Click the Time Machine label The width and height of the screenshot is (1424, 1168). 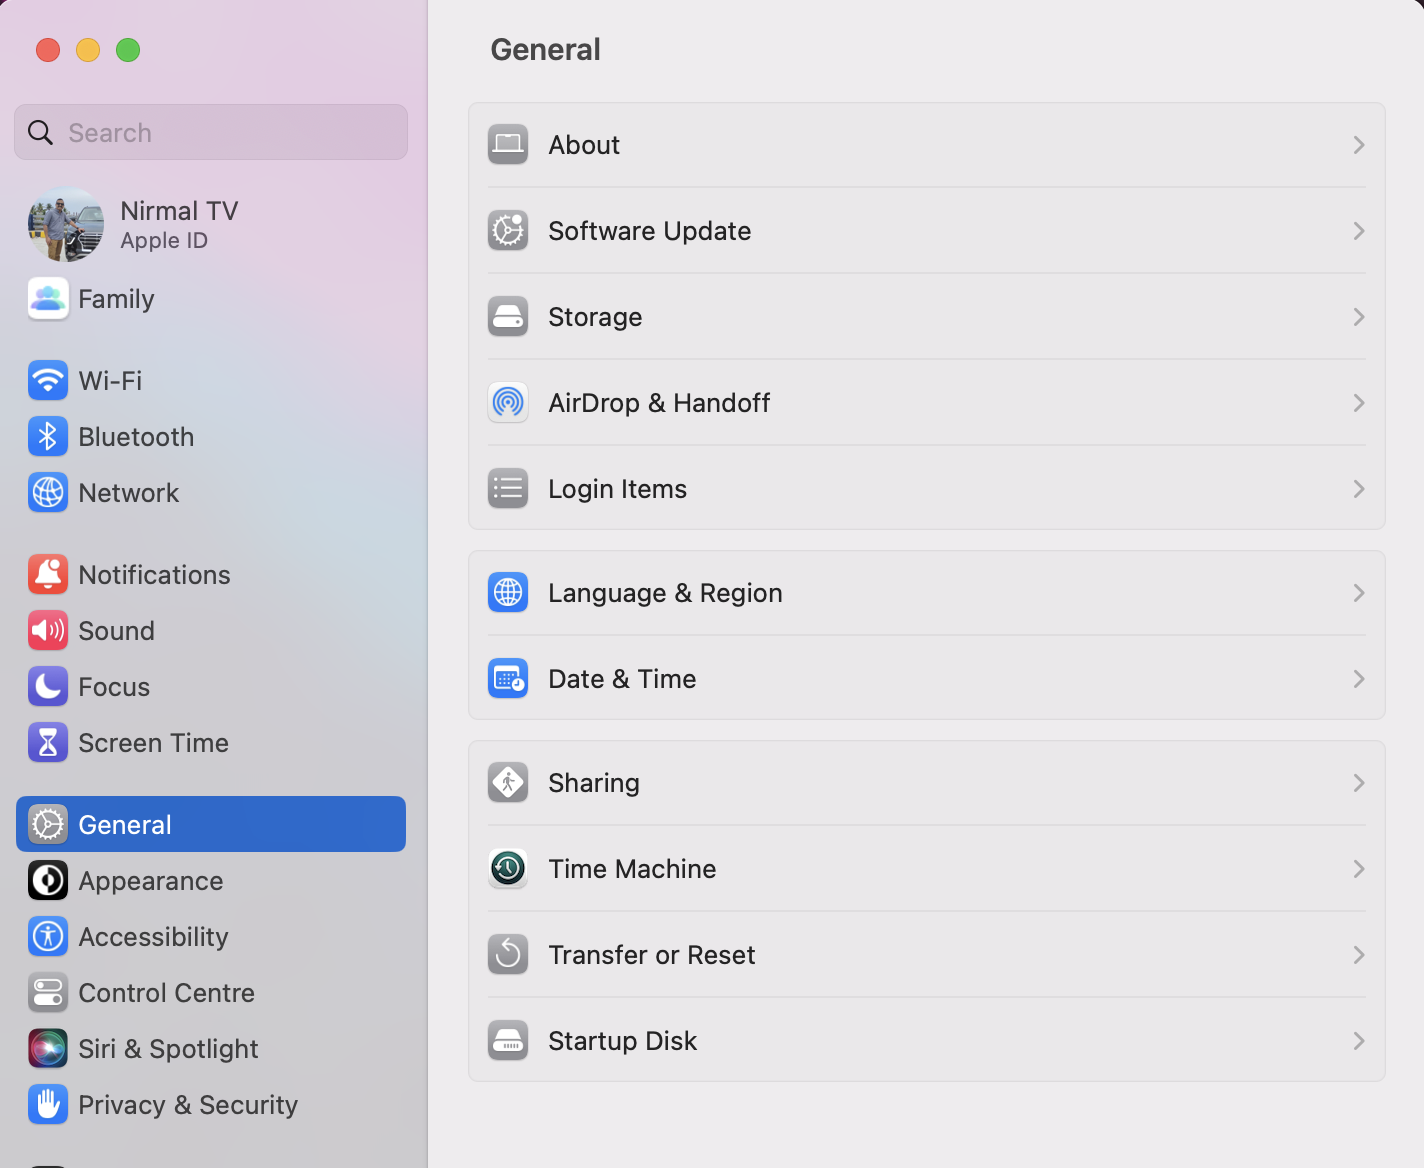(x=633, y=869)
